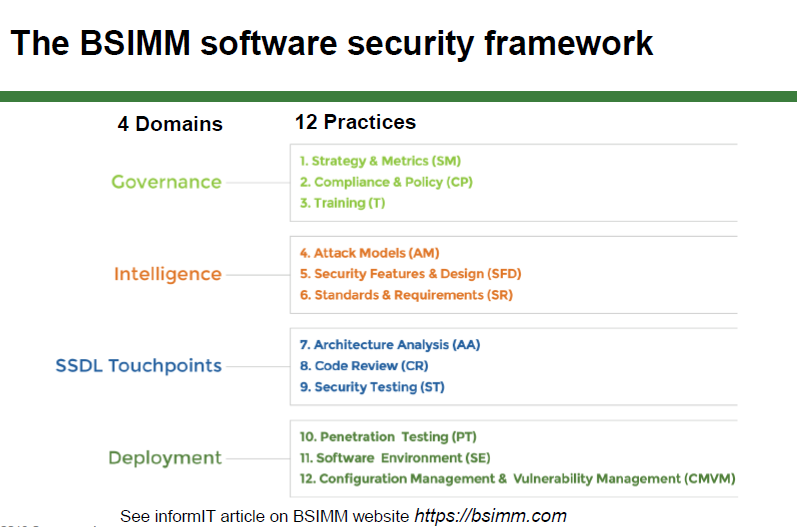797x527 pixels.
Task: Click '12. Configuration Management & Vulnerability Management (CMVM)'
Action: [517, 479]
